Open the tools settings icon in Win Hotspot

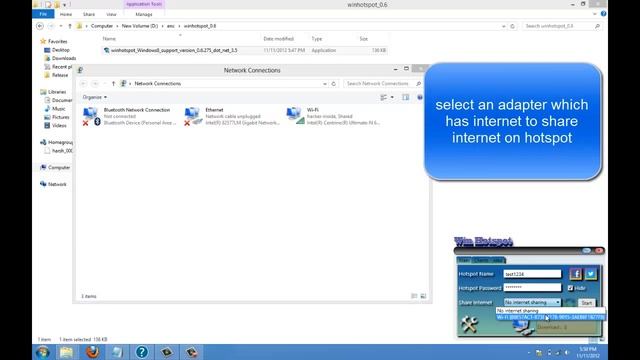(x=469, y=324)
